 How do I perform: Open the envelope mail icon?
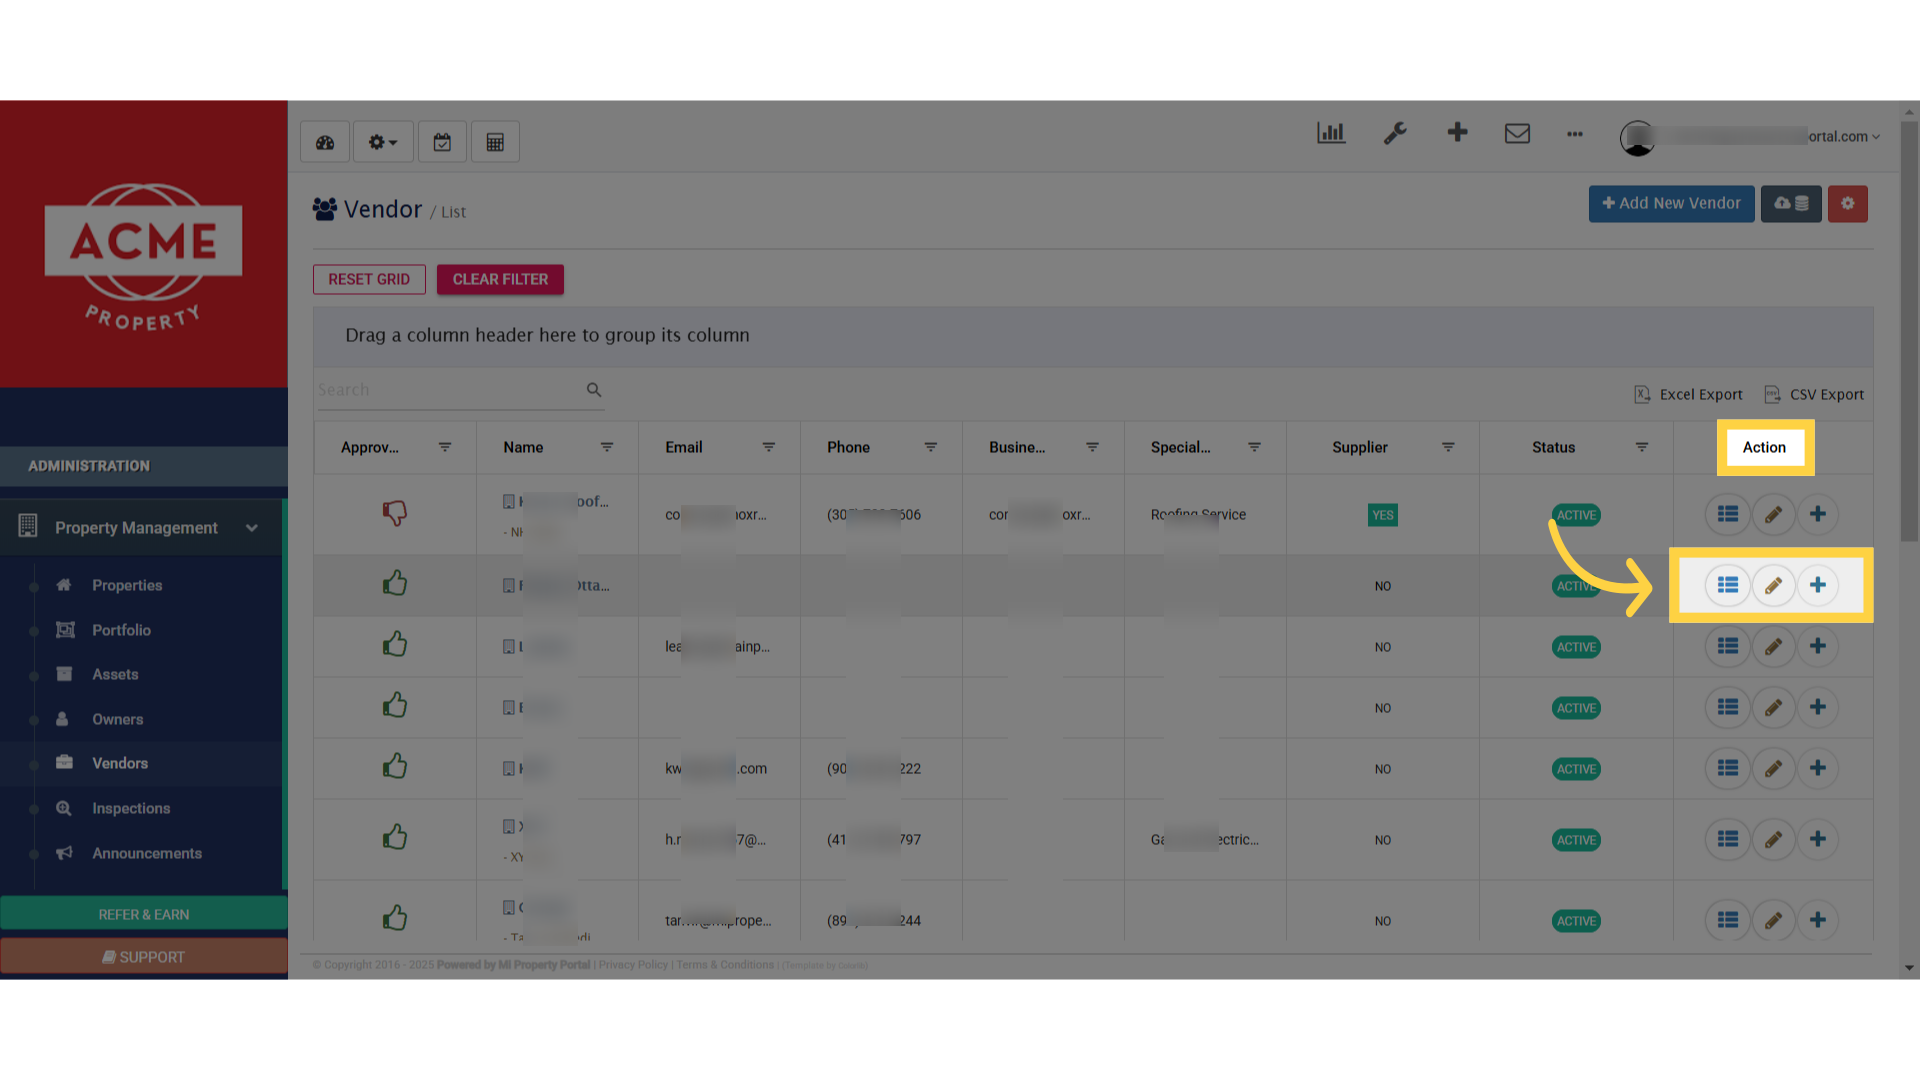pyautogui.click(x=1517, y=133)
